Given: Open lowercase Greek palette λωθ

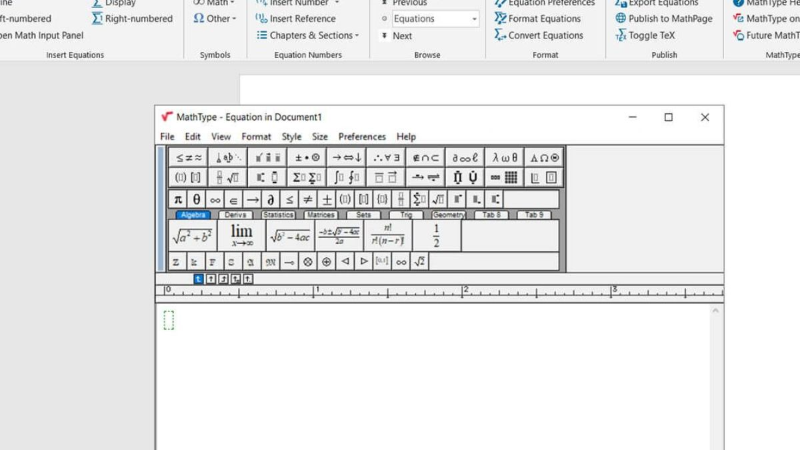Looking at the screenshot, I should pos(505,158).
